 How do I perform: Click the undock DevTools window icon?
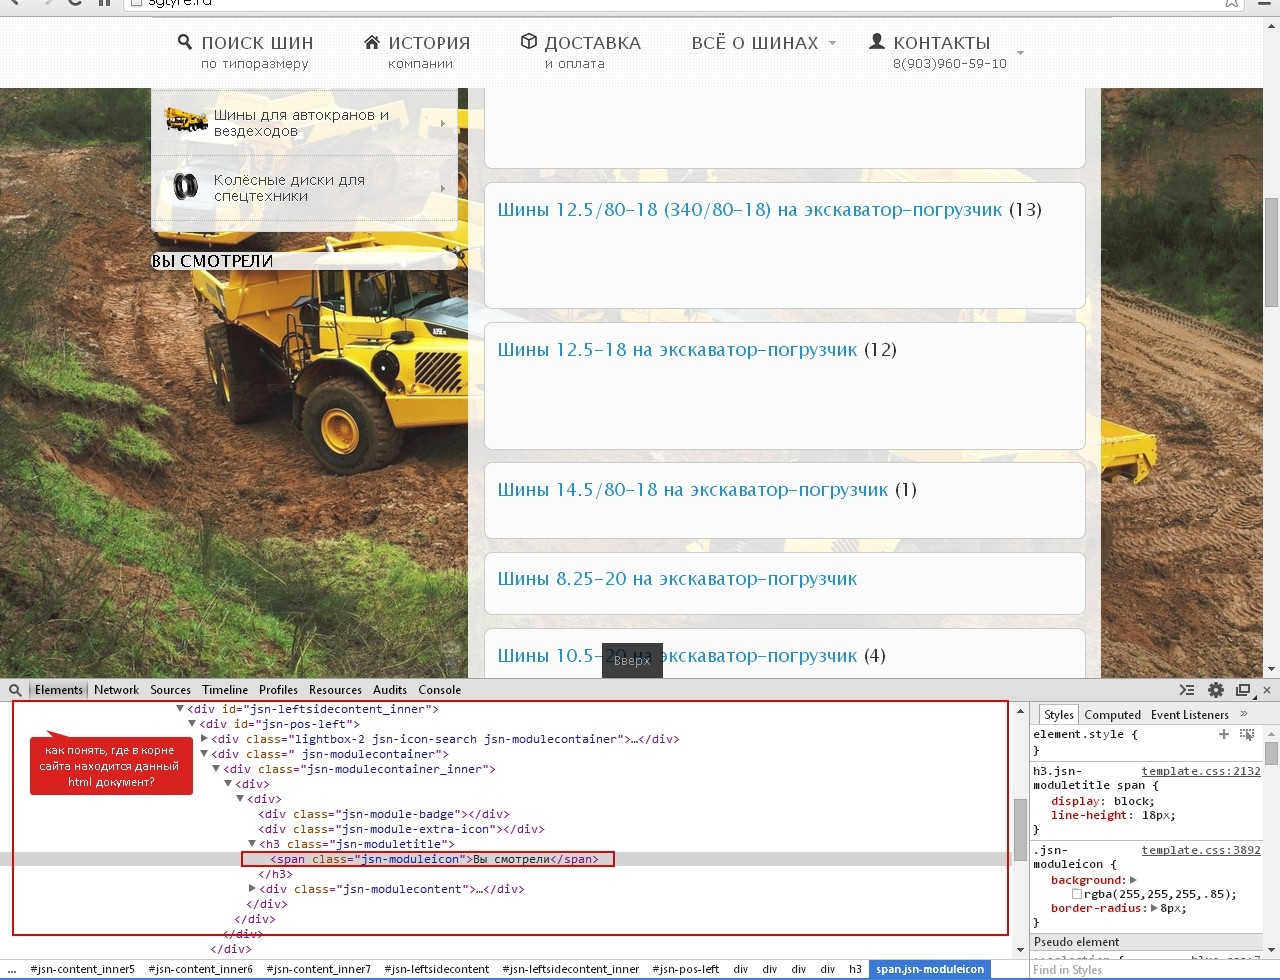1243,690
